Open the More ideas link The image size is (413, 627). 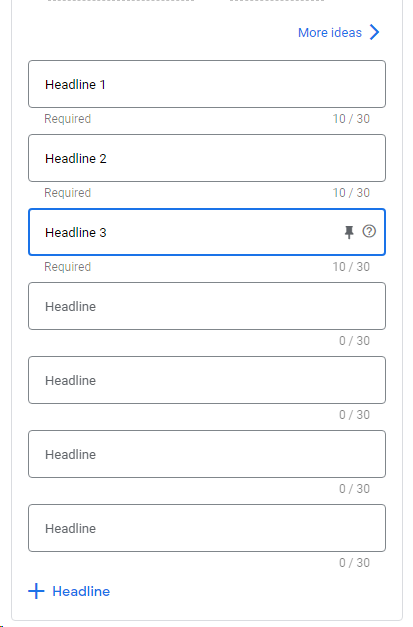point(330,32)
